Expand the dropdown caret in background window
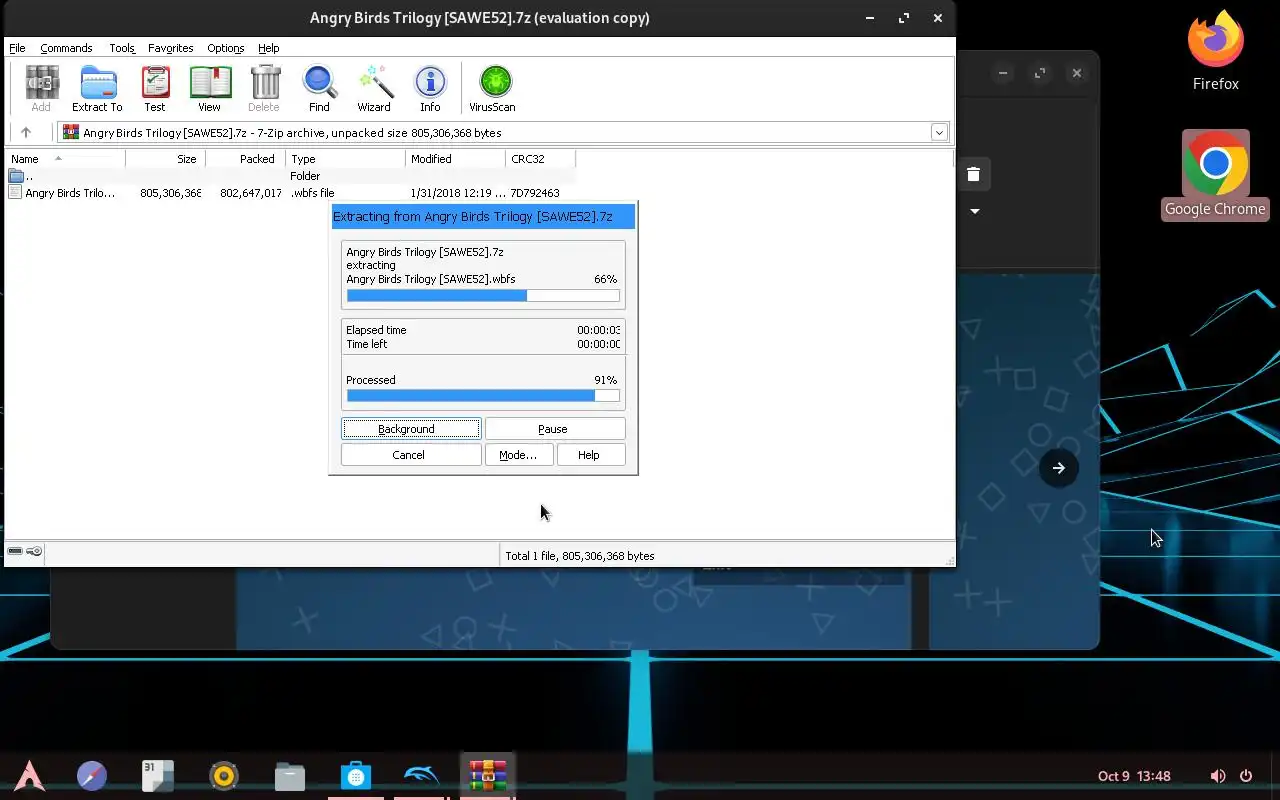The width and height of the screenshot is (1280, 800). tap(975, 211)
